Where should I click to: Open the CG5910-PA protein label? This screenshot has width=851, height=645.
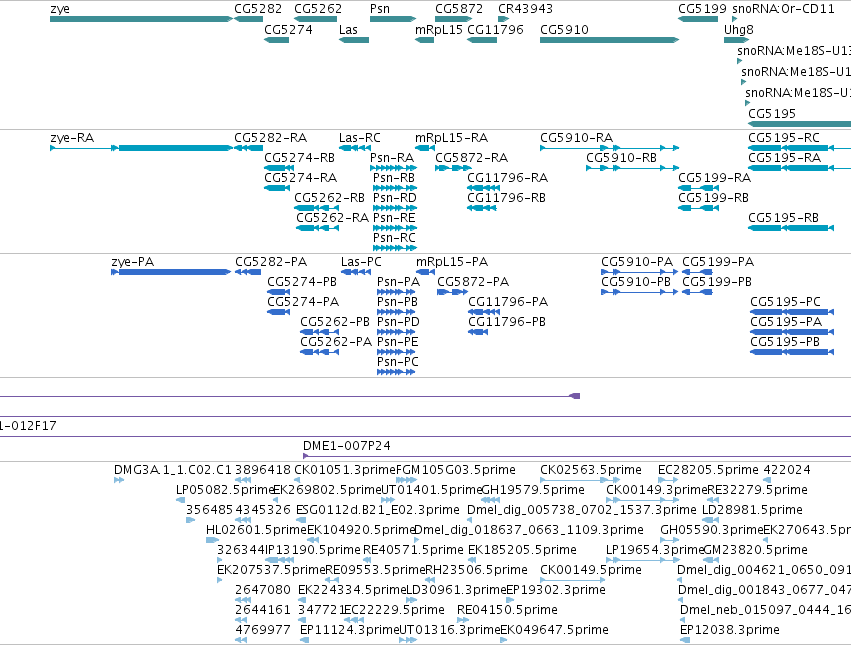[x=637, y=262]
